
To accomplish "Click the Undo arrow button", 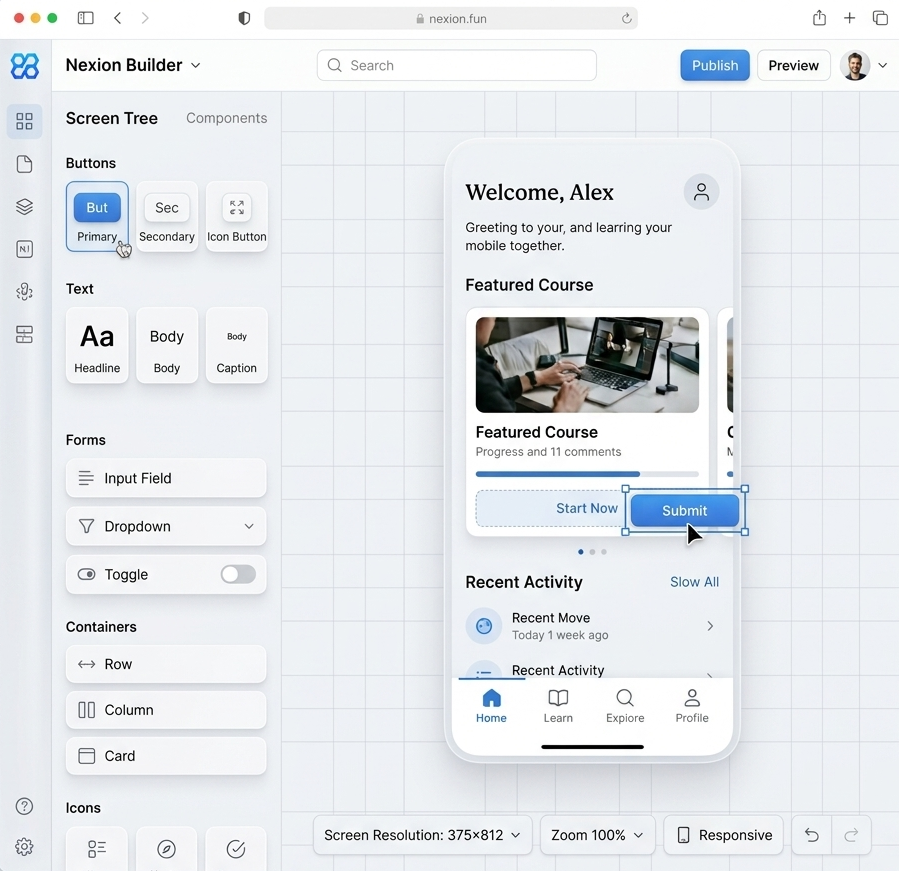I will pyautogui.click(x=811, y=835).
